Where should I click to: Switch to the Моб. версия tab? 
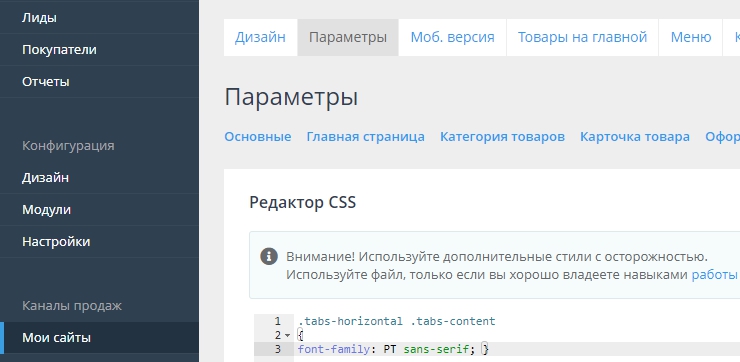(453, 37)
